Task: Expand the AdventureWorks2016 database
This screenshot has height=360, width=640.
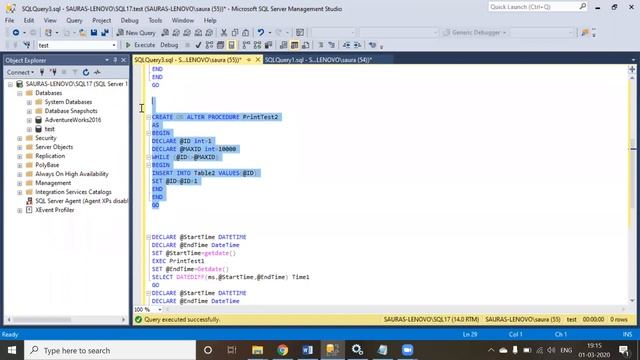Action: [x=29, y=120]
